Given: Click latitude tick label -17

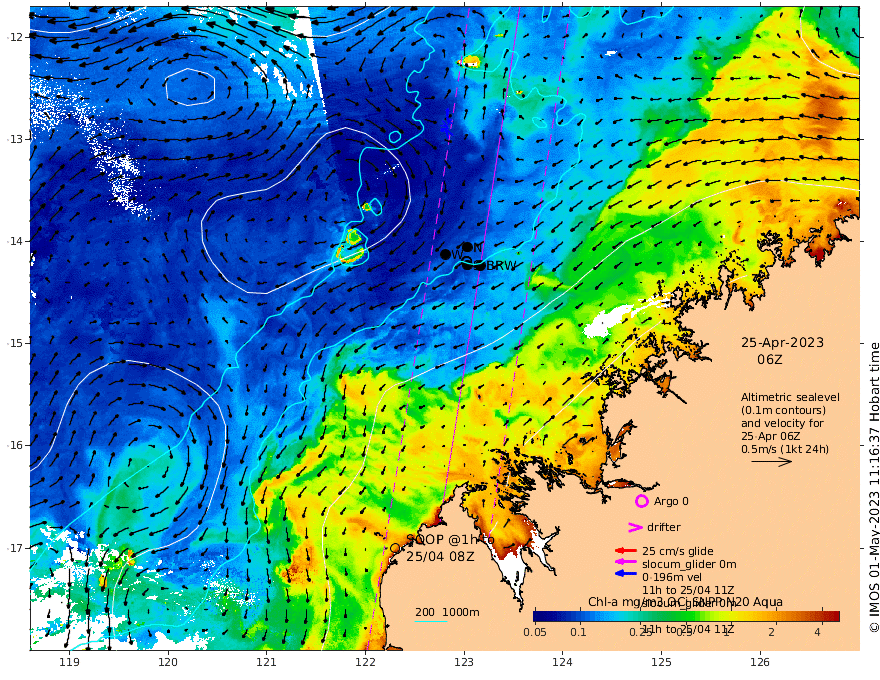Looking at the screenshot, I should click(16, 547).
